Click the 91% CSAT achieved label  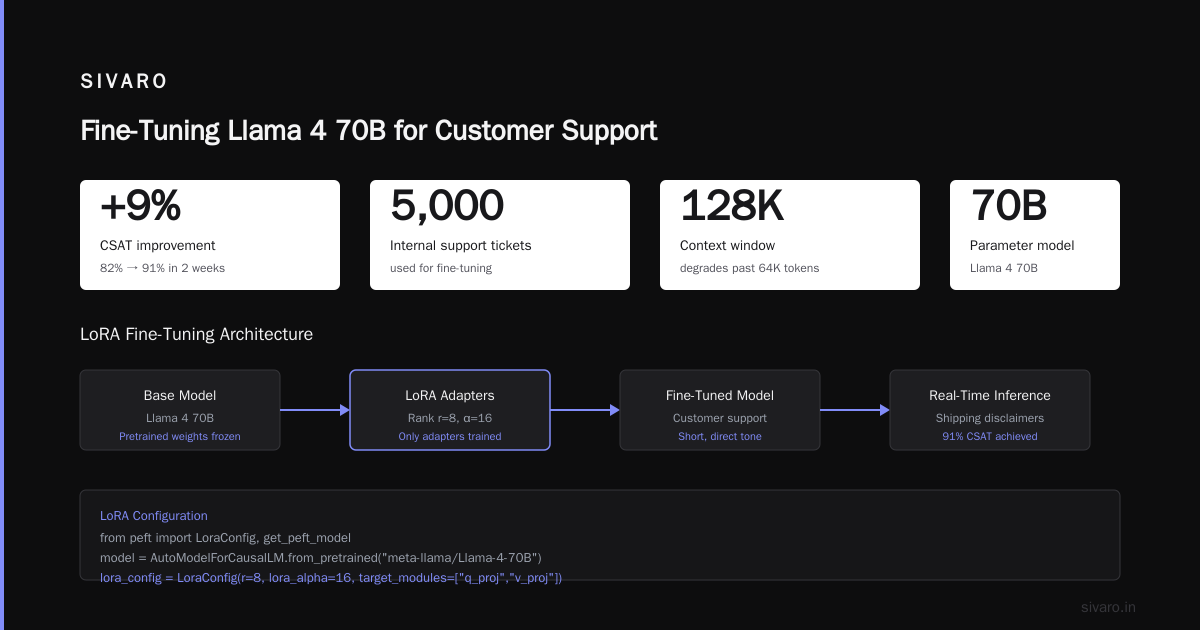(x=990, y=436)
